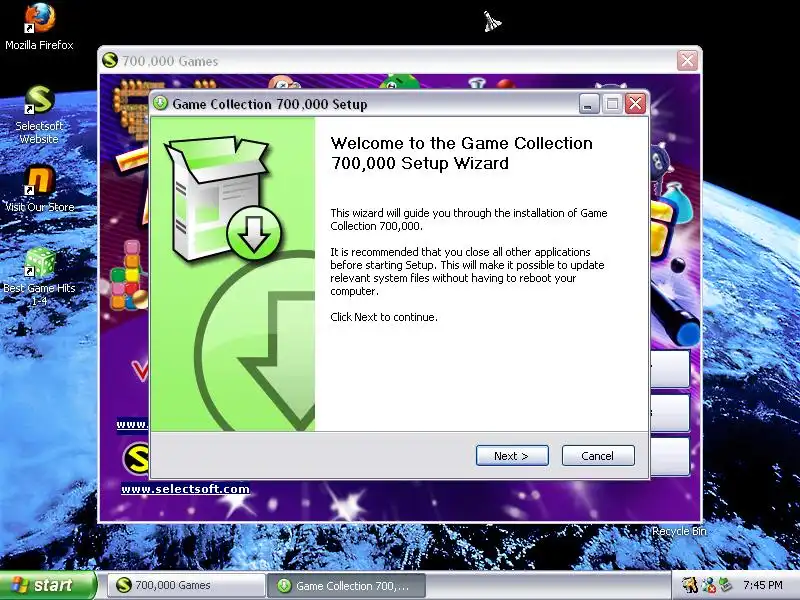Close the 700,000 Games background window
800x600 pixels.
[687, 61]
